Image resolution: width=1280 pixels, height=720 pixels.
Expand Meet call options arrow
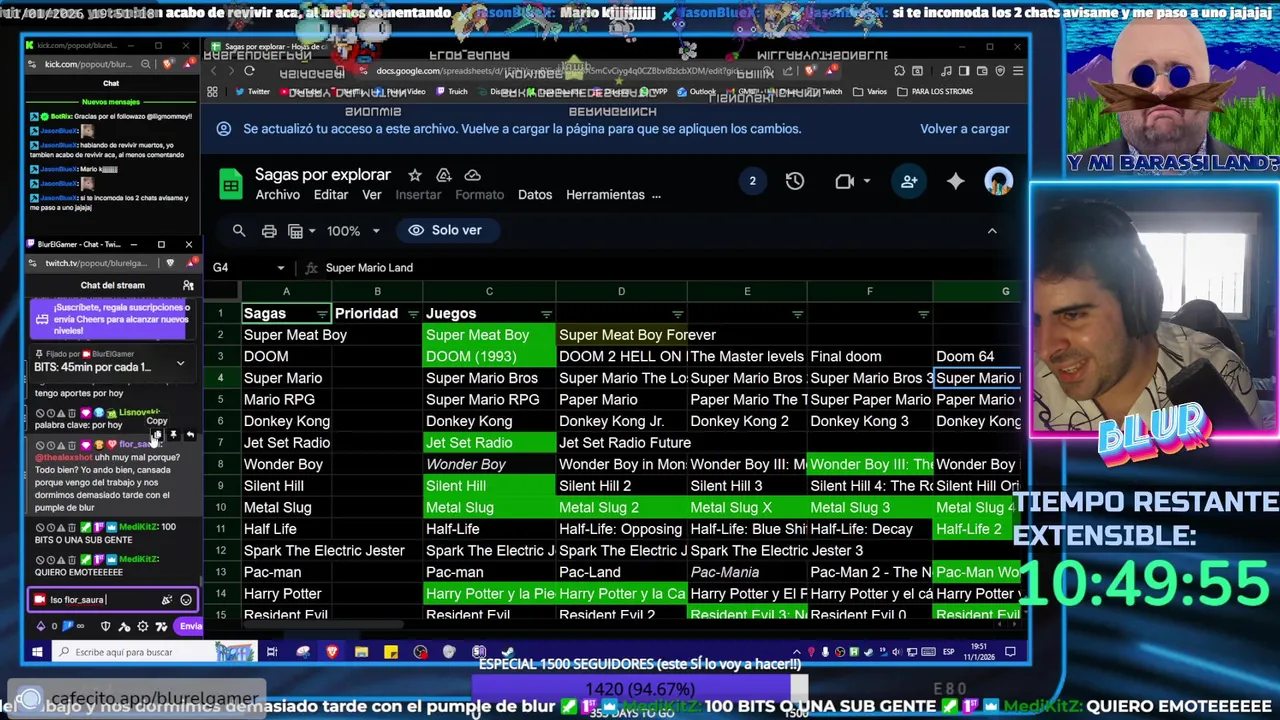866,181
